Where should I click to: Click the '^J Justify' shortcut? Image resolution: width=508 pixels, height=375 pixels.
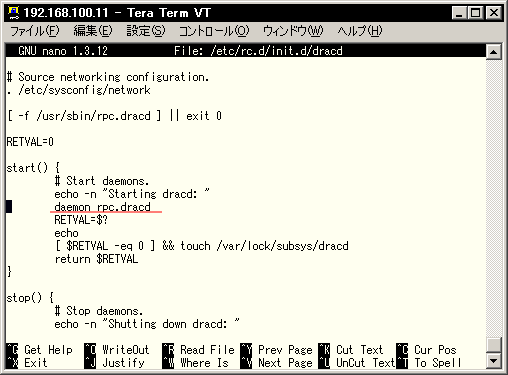115,363
